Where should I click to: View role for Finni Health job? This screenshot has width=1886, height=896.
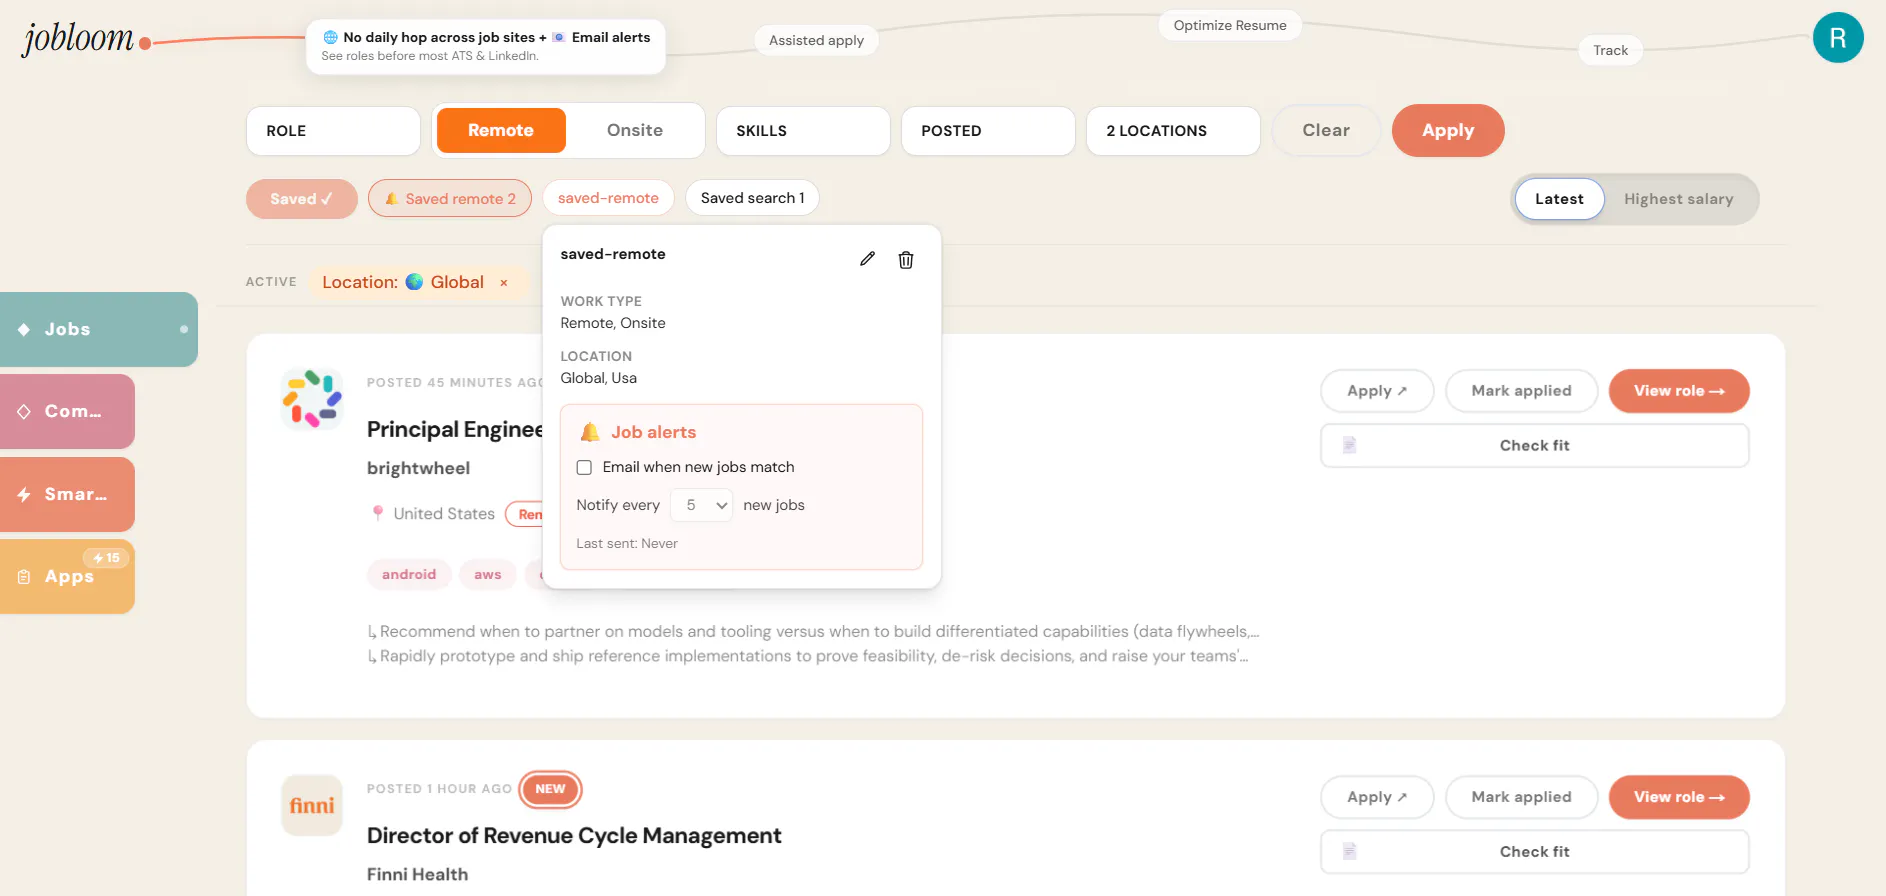click(1679, 797)
